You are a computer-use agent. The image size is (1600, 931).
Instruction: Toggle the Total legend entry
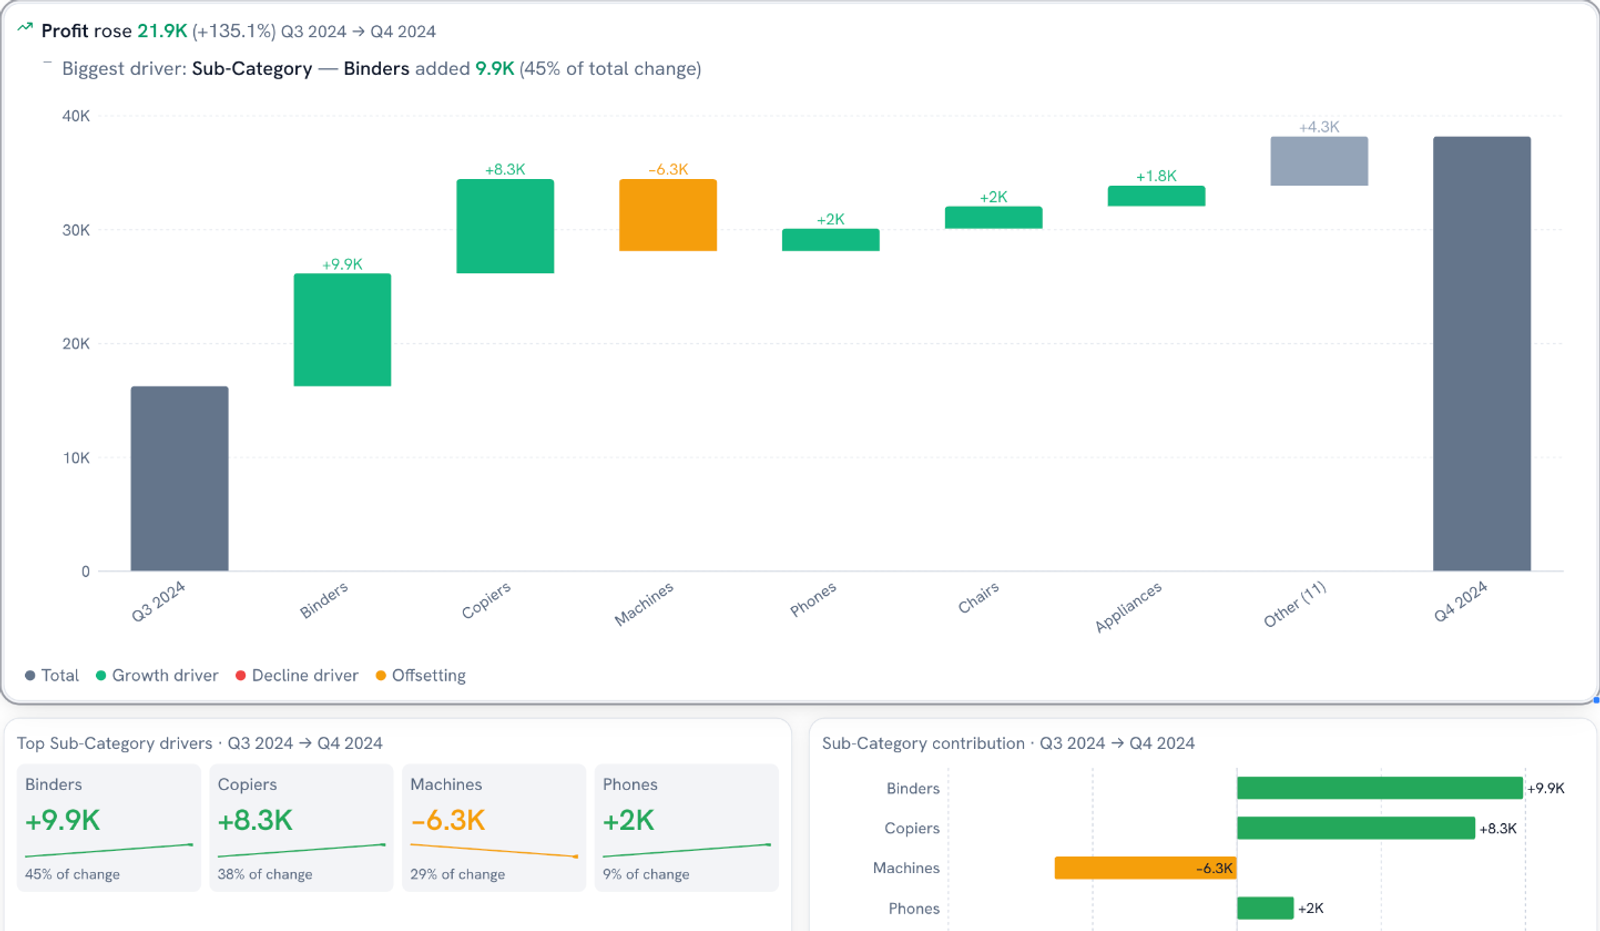[x=52, y=675]
